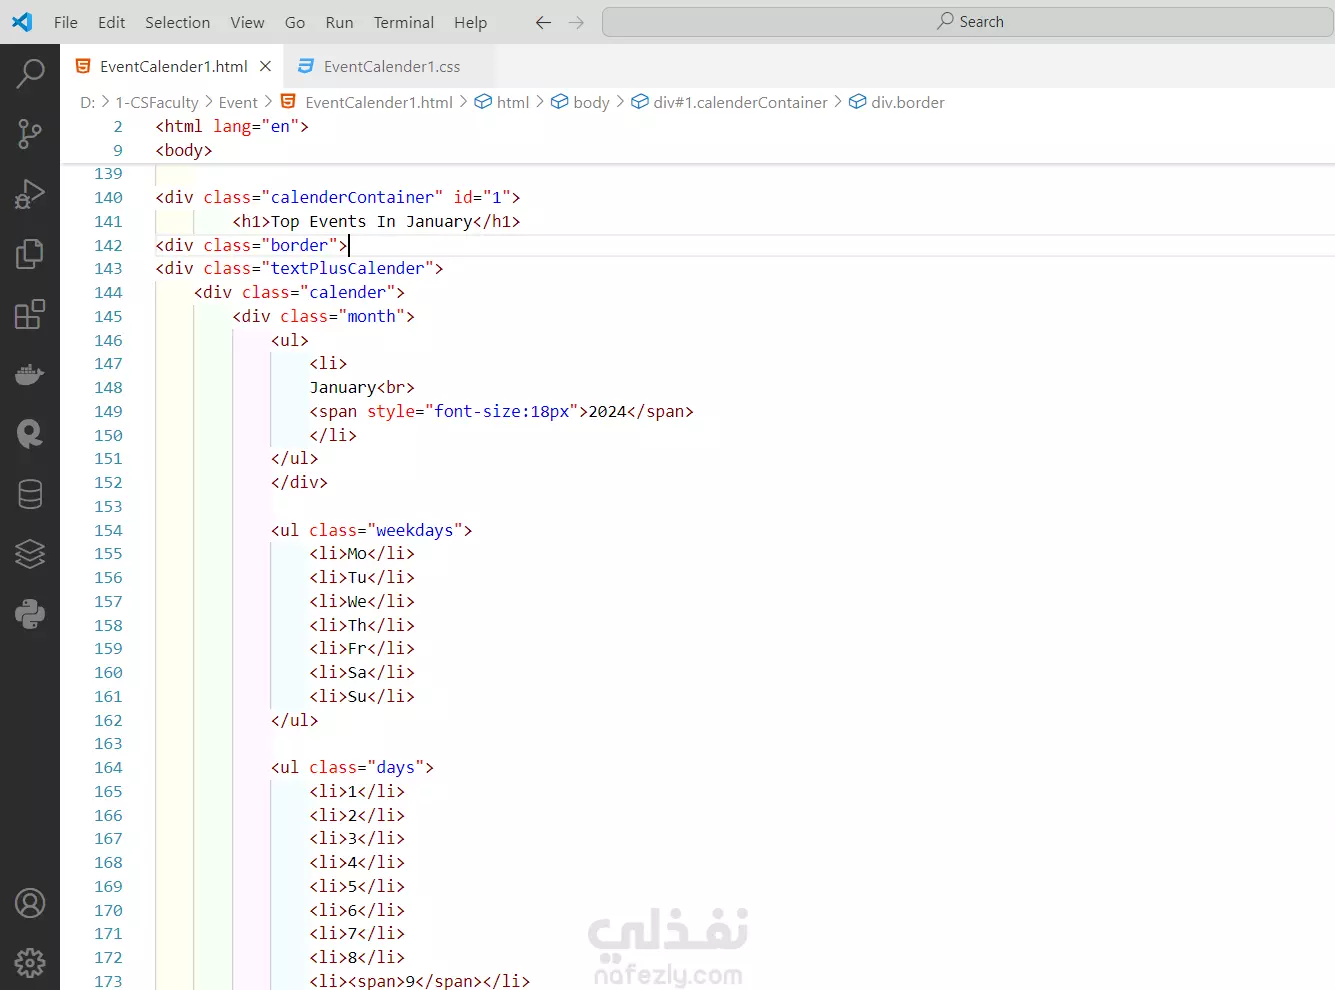The height and width of the screenshot is (990, 1335).
Task: Open the Help menu
Action: click(470, 22)
